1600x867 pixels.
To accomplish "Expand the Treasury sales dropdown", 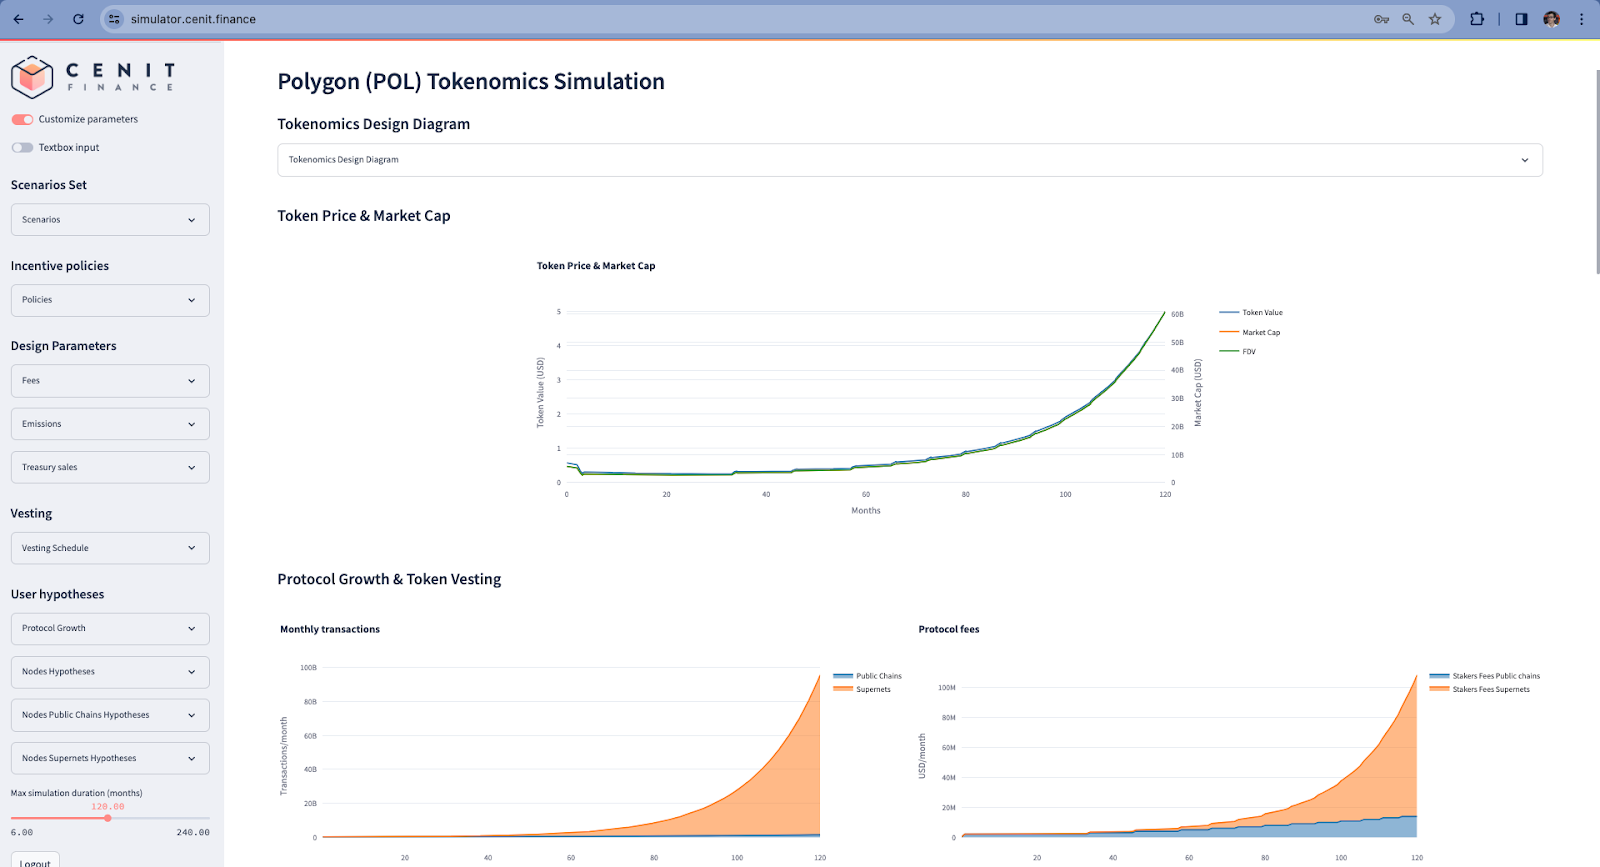I will [x=110, y=467].
